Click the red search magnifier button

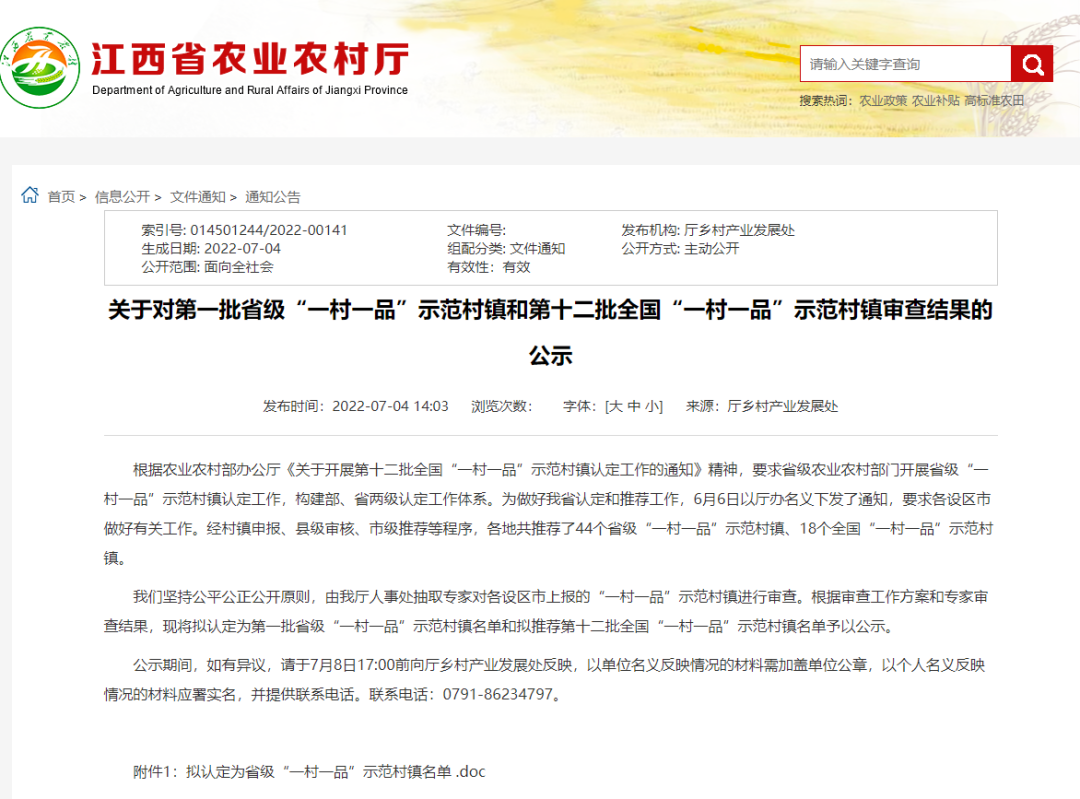coord(1032,64)
